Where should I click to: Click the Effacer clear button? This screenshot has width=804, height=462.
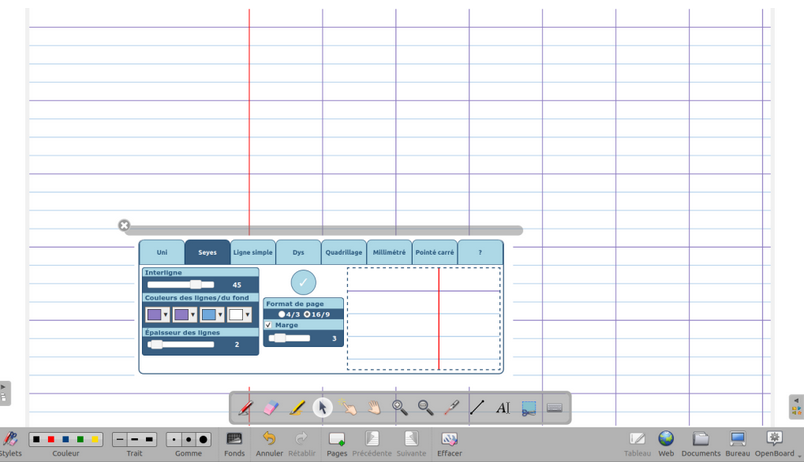tap(449, 444)
